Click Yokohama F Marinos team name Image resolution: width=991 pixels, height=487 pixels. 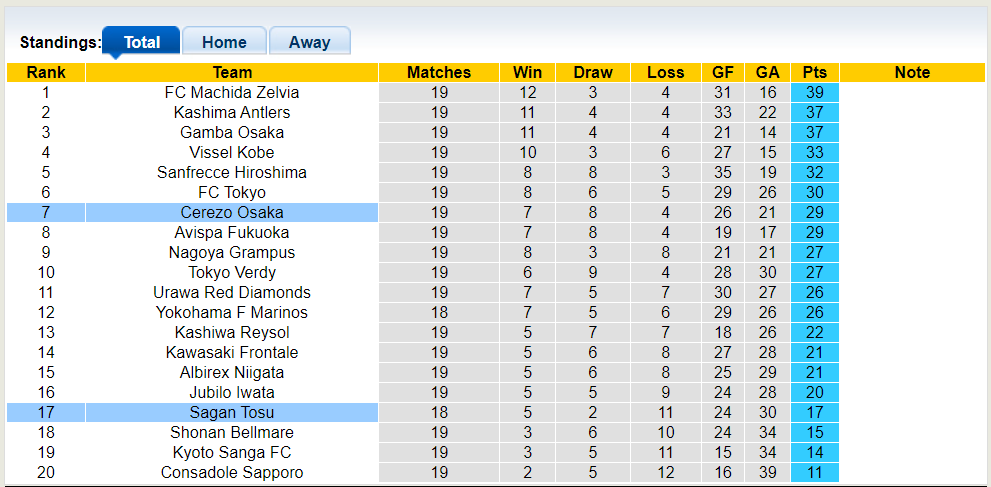pyautogui.click(x=232, y=312)
